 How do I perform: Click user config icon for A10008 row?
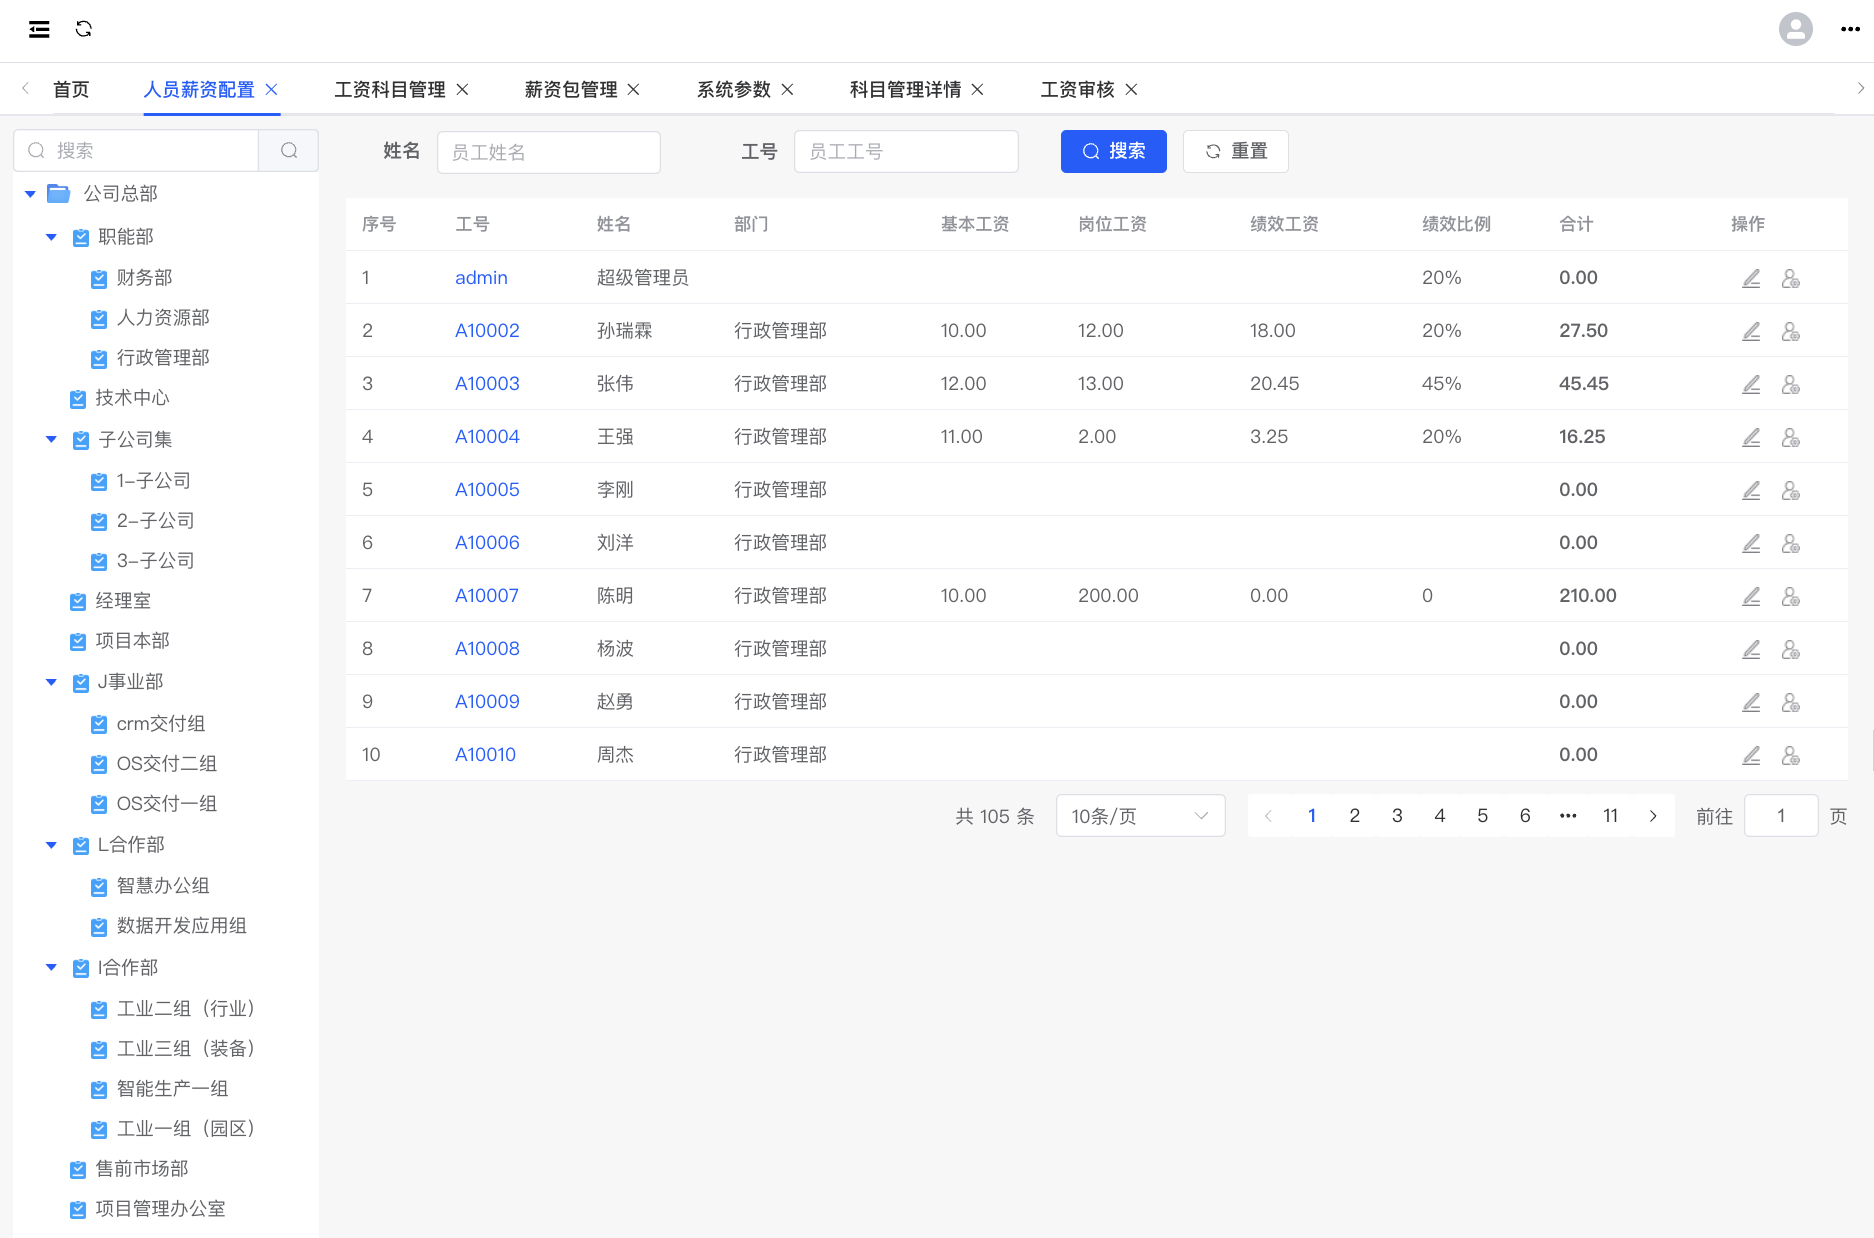click(1791, 649)
